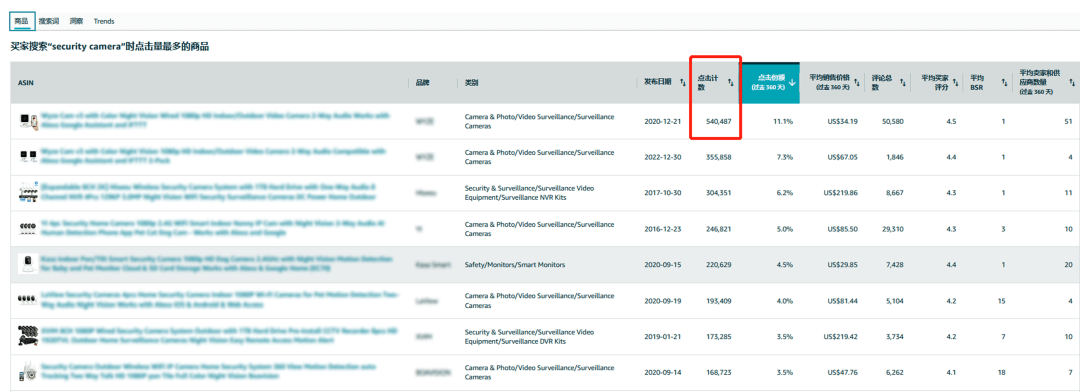Open the product link dated 2017-10-30
The image size is (1080, 392).
pyautogui.click(x=209, y=193)
